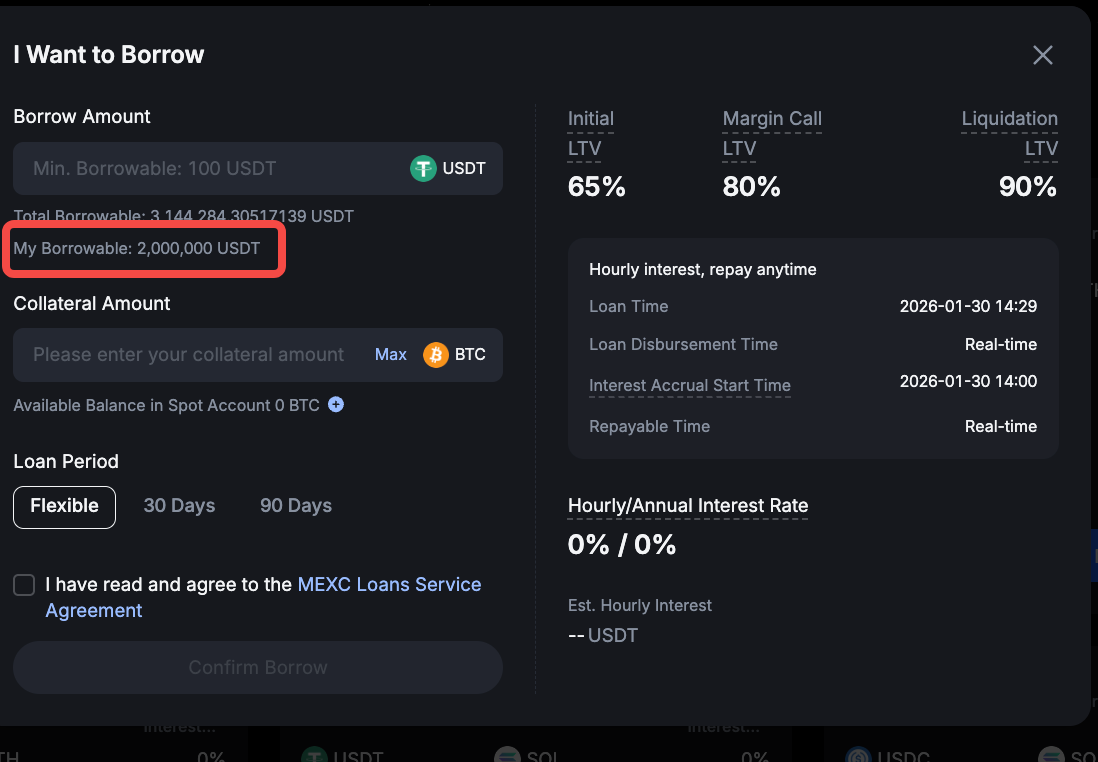This screenshot has width=1098, height=762.
Task: Click the plus icon beside Available Balance
Action: (x=336, y=405)
